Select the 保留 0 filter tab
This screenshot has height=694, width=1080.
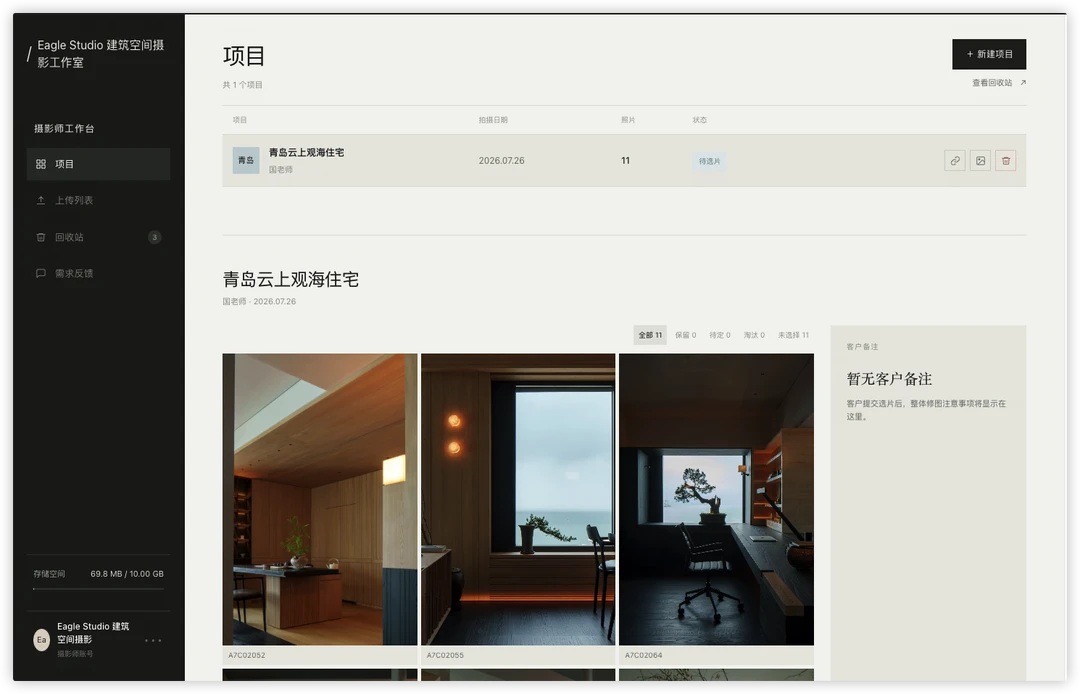coord(685,335)
